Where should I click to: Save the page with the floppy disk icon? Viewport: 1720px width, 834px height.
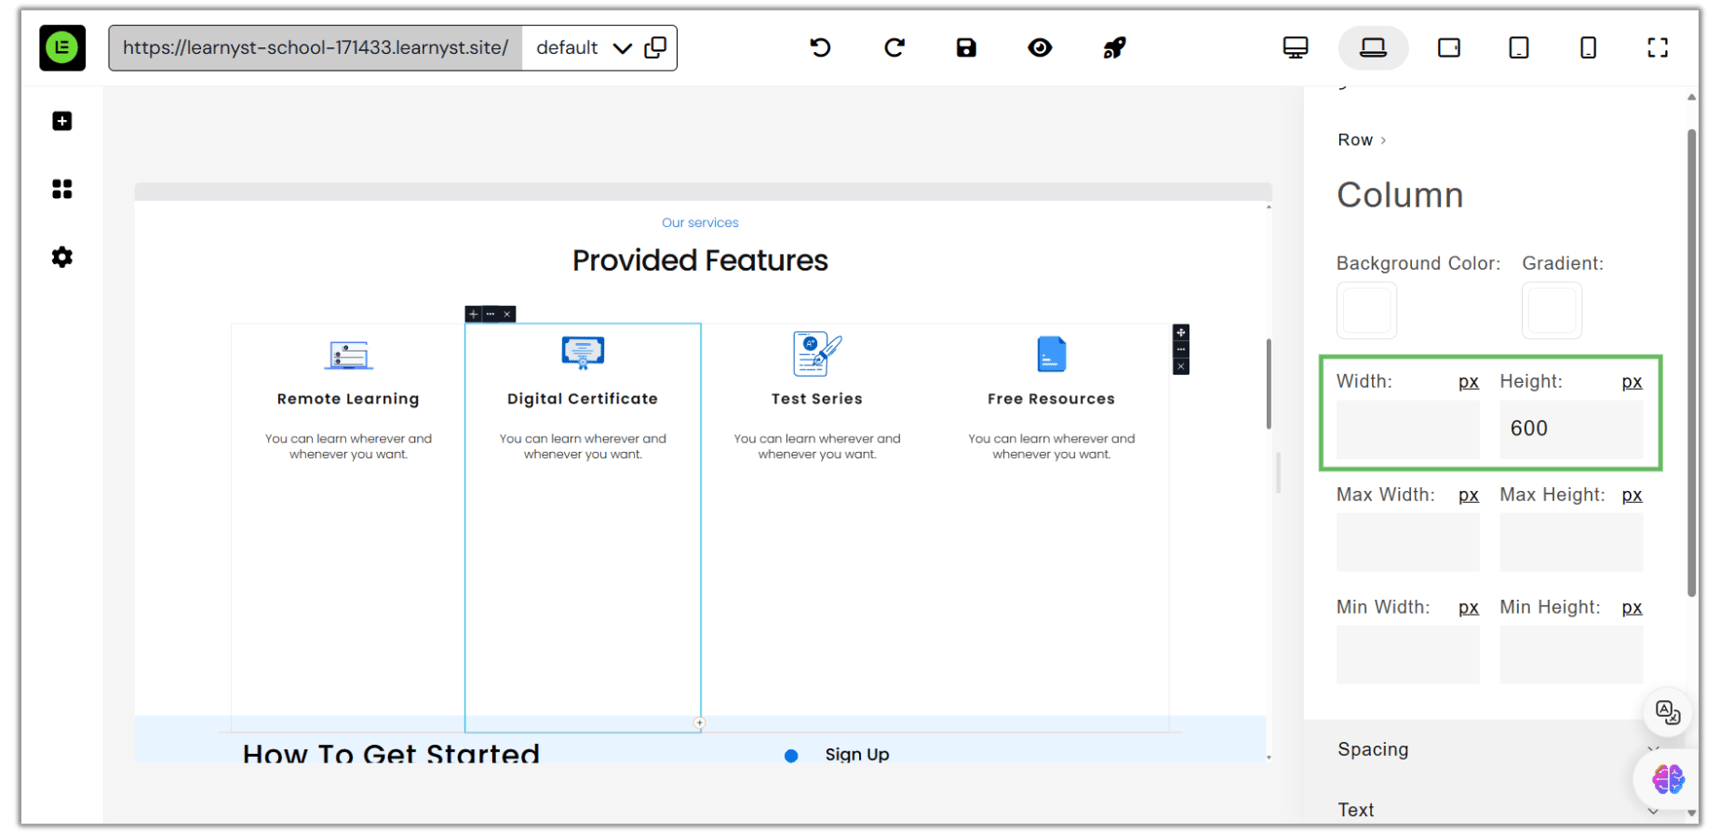pyautogui.click(x=966, y=48)
